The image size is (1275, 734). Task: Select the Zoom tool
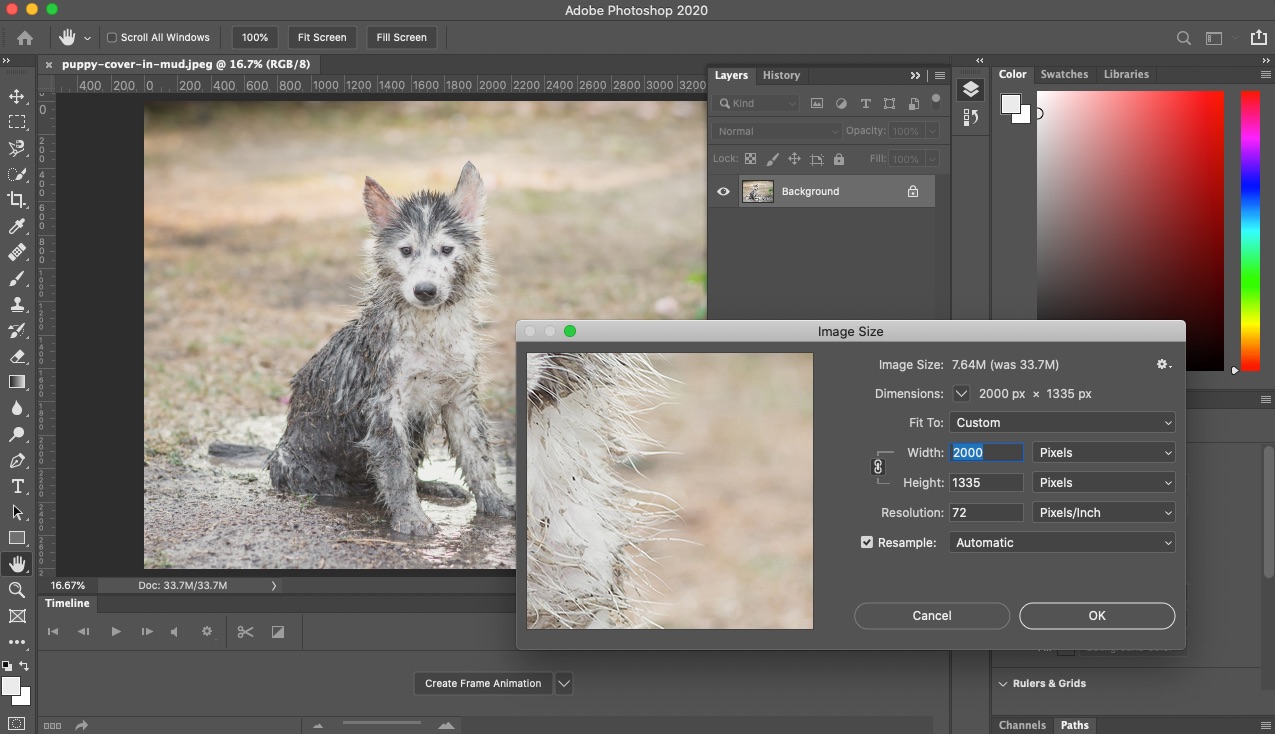click(x=16, y=590)
